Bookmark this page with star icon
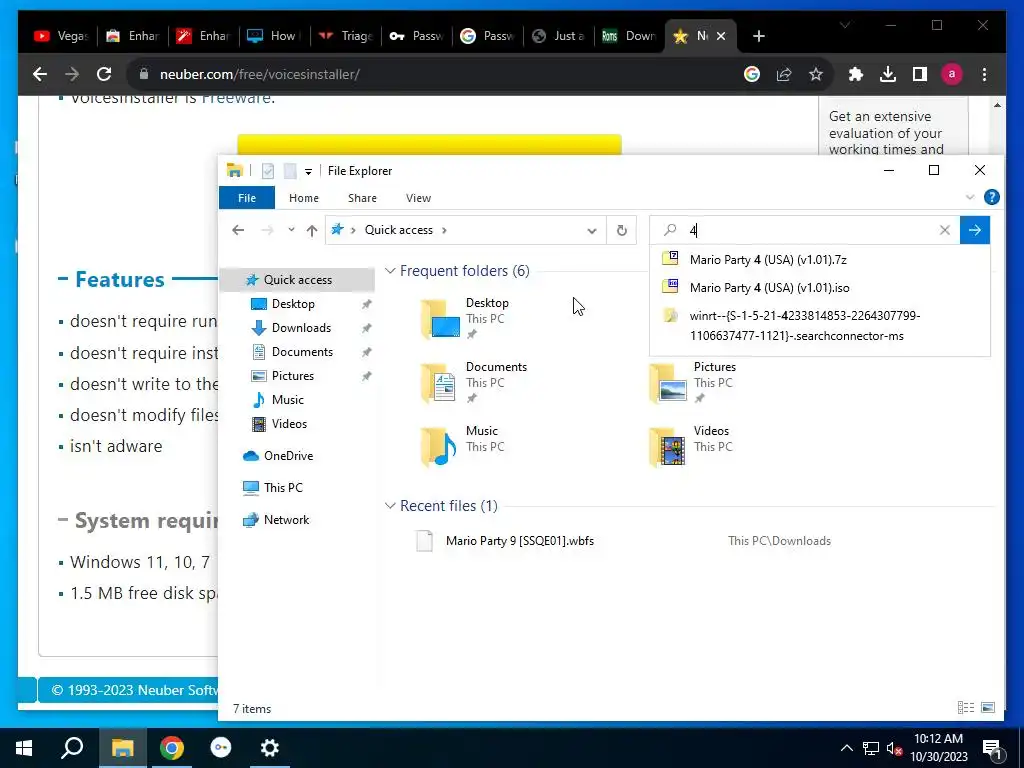This screenshot has width=1024, height=768. [x=816, y=74]
